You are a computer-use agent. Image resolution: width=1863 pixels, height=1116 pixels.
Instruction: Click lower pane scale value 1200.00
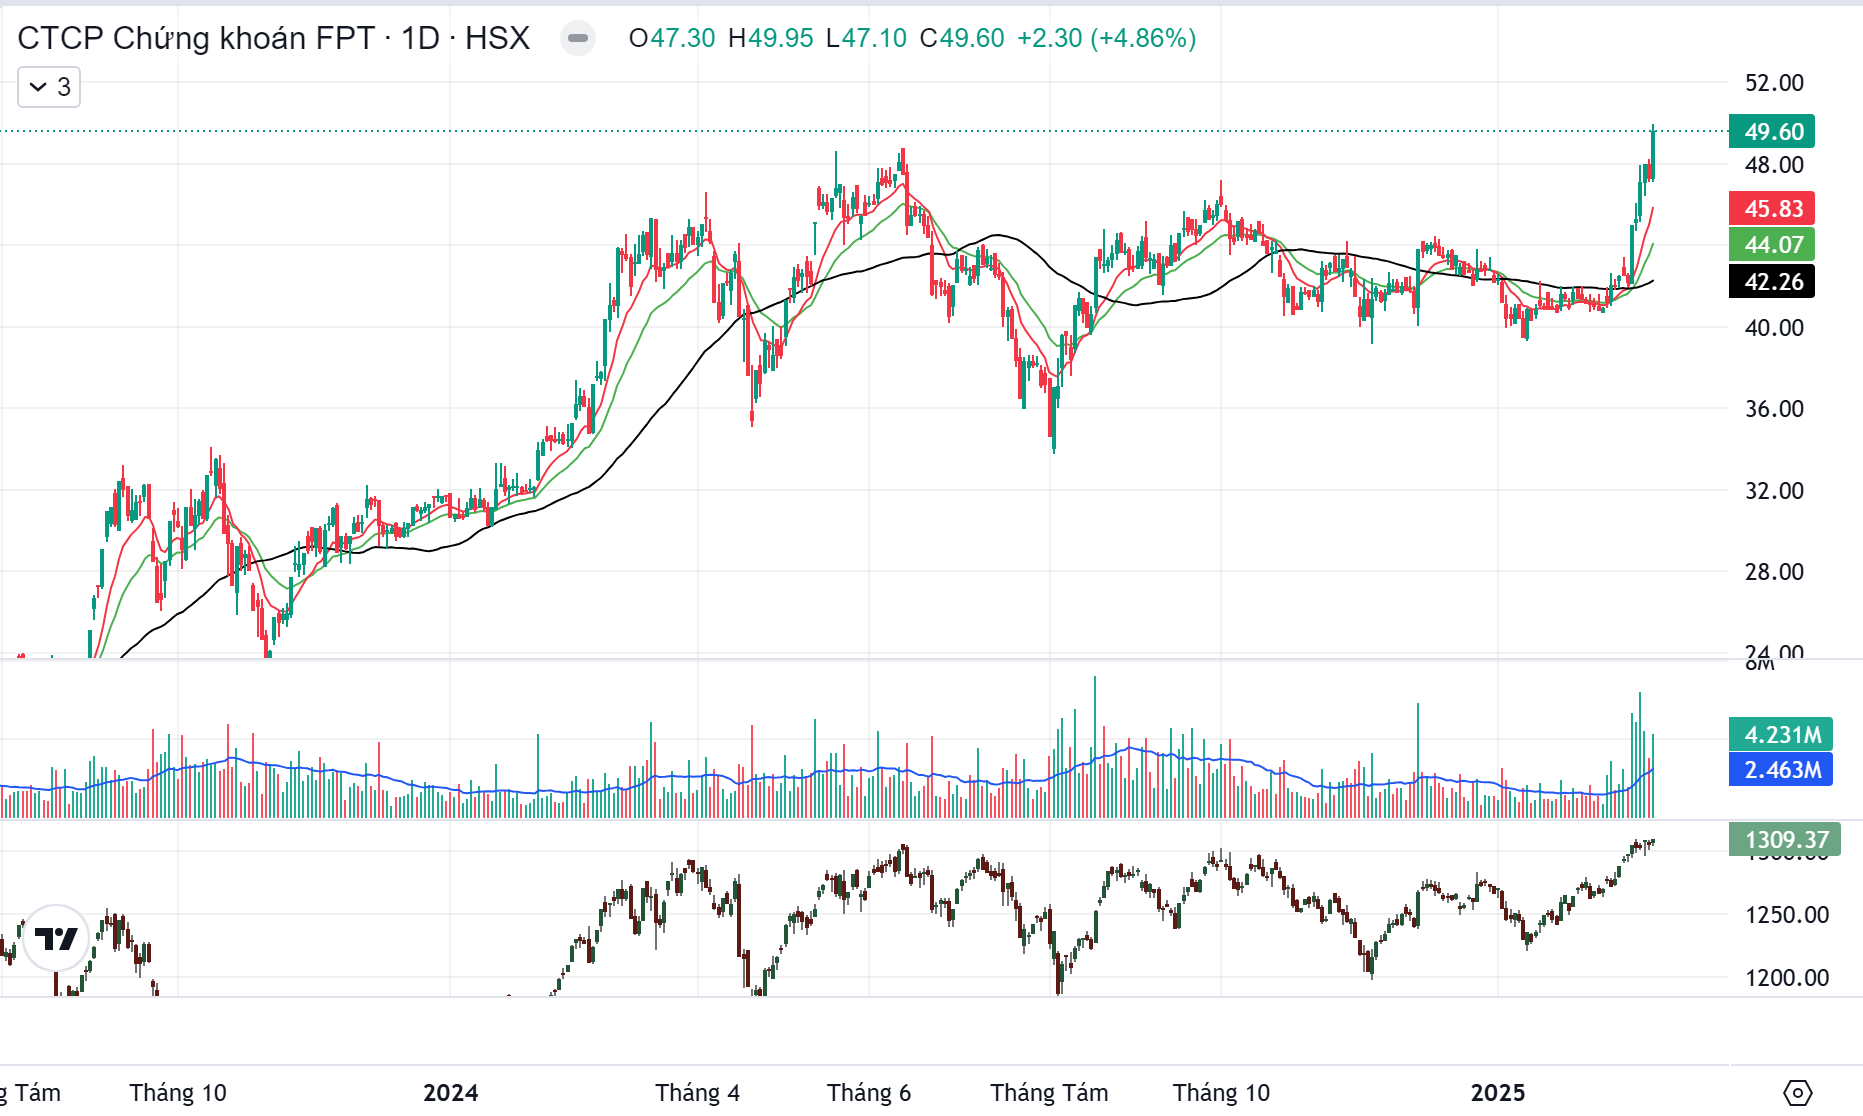pyautogui.click(x=1786, y=978)
